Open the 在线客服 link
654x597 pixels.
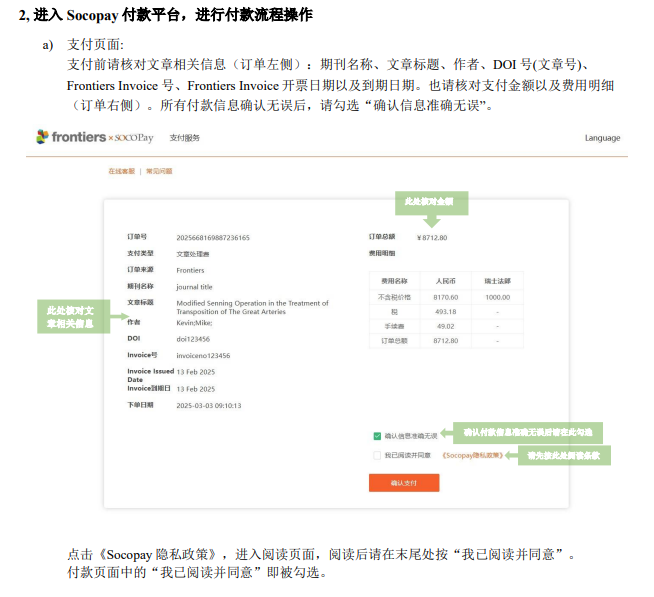click(x=121, y=171)
